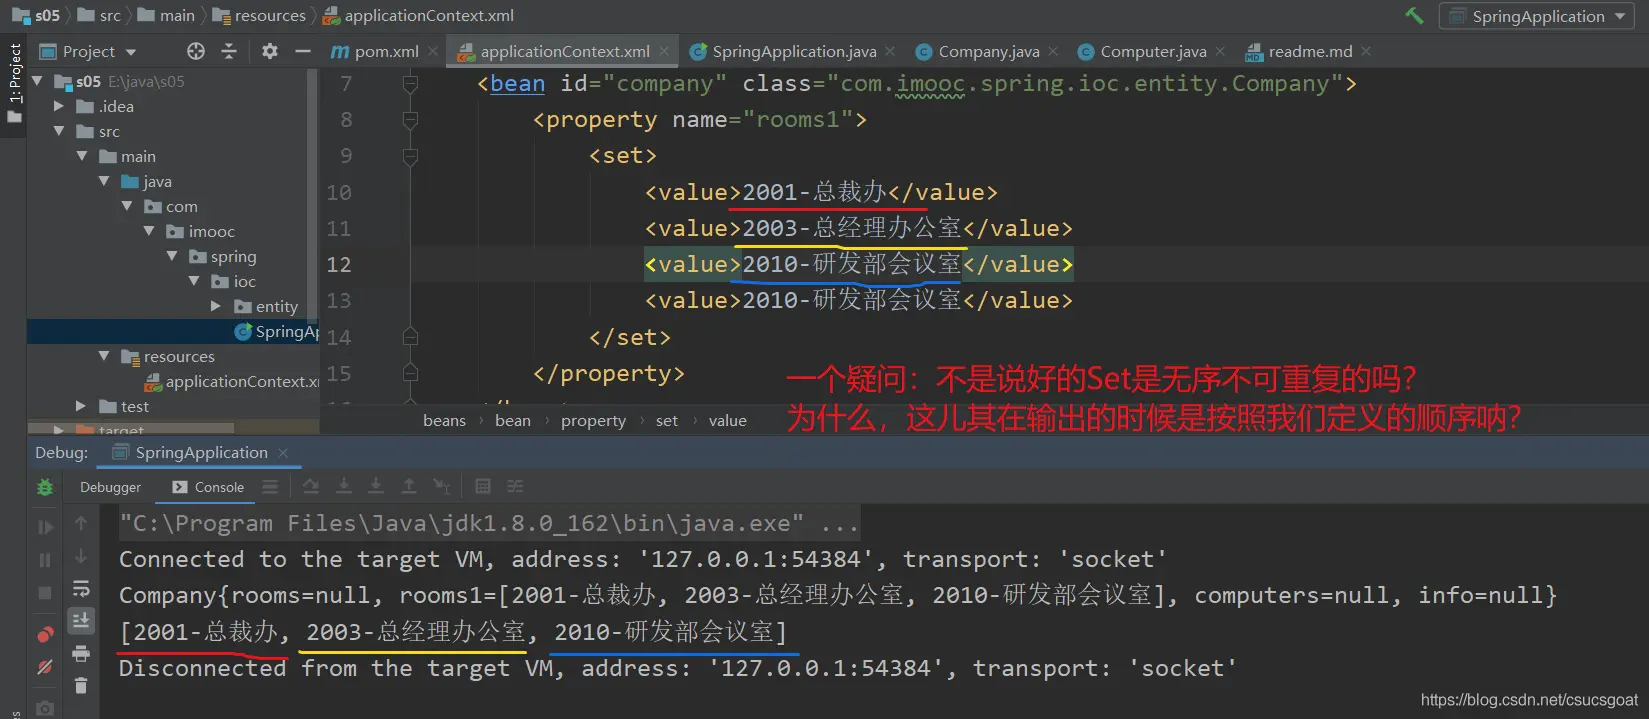The width and height of the screenshot is (1649, 719).
Task: Click the console Down stack trace arrow
Action: 81,556
